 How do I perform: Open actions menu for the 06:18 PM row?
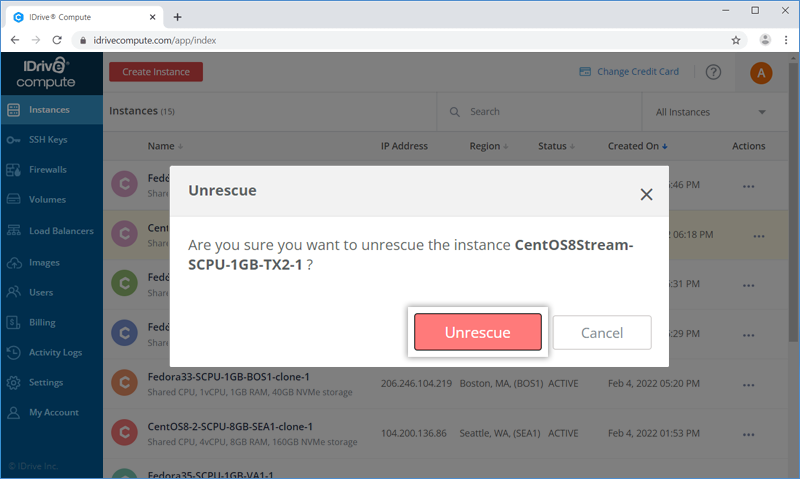click(x=759, y=236)
